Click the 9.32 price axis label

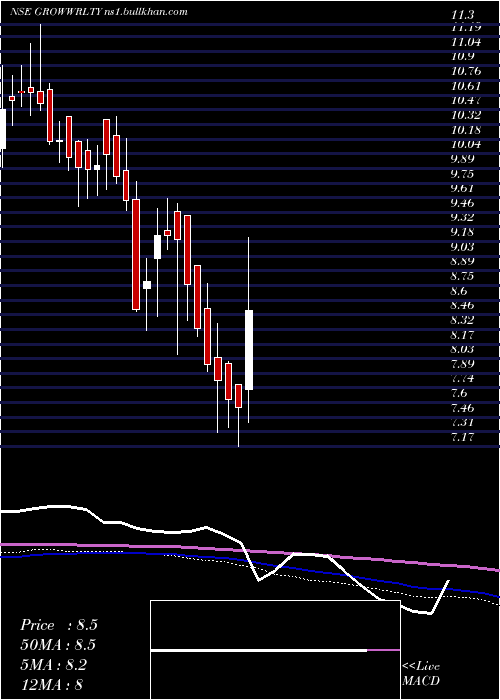(x=462, y=217)
